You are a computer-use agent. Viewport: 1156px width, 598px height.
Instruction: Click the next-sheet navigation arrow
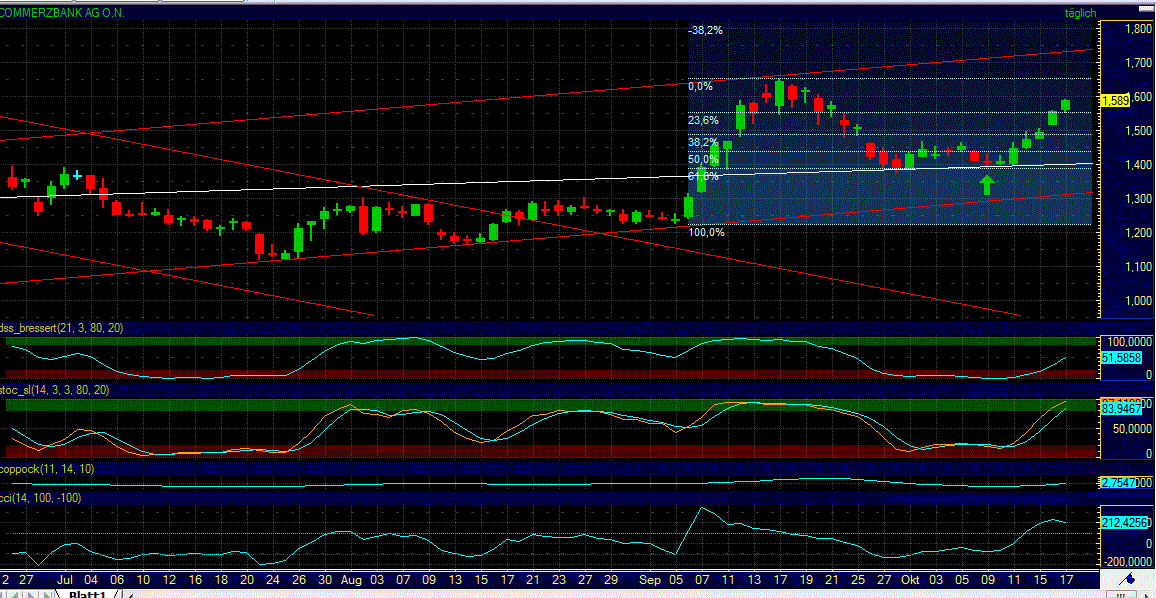click(x=30, y=592)
